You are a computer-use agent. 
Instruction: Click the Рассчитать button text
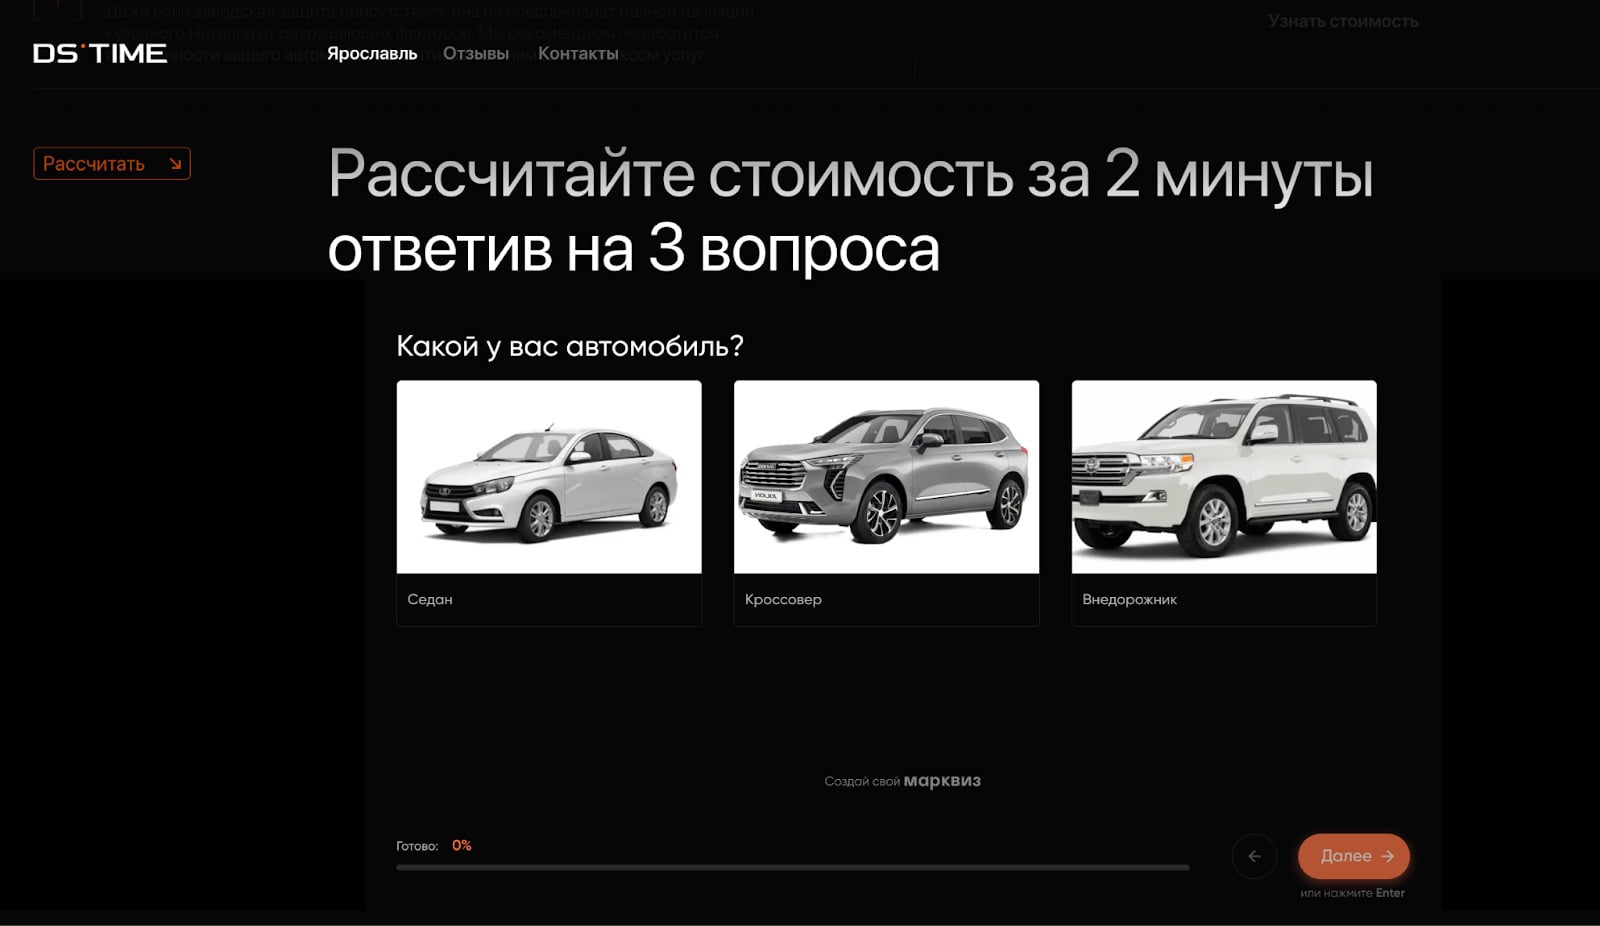pos(94,164)
